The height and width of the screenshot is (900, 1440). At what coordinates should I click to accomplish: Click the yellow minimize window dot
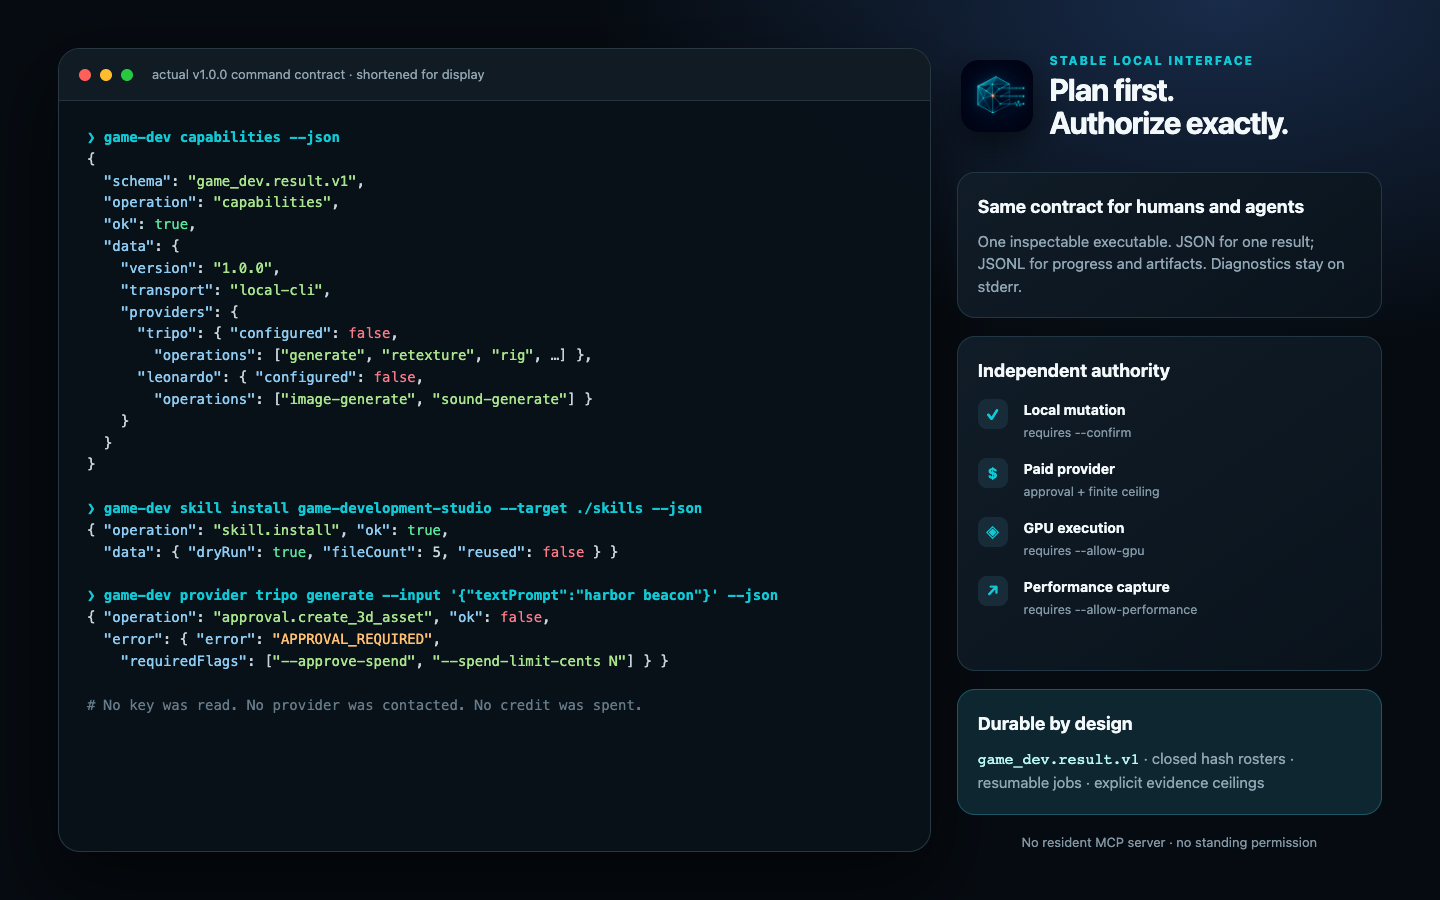(x=106, y=75)
